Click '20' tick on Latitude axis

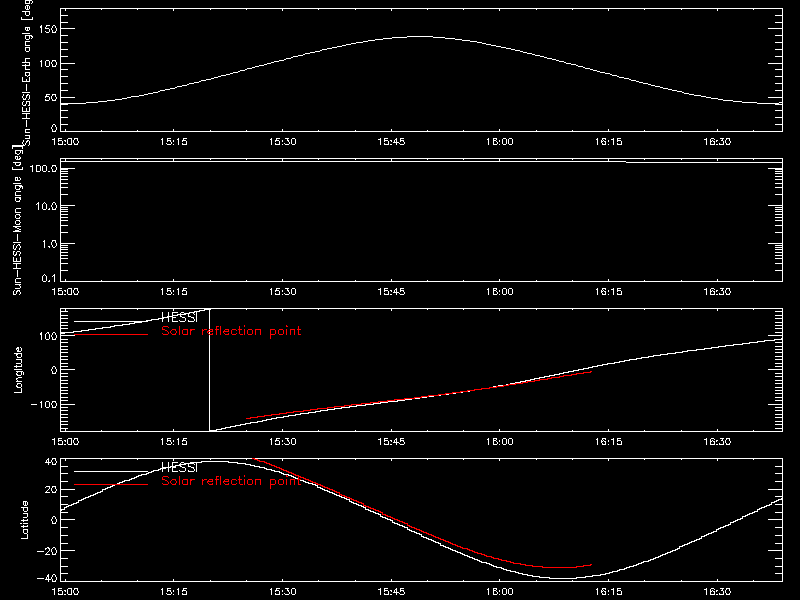coord(51,490)
